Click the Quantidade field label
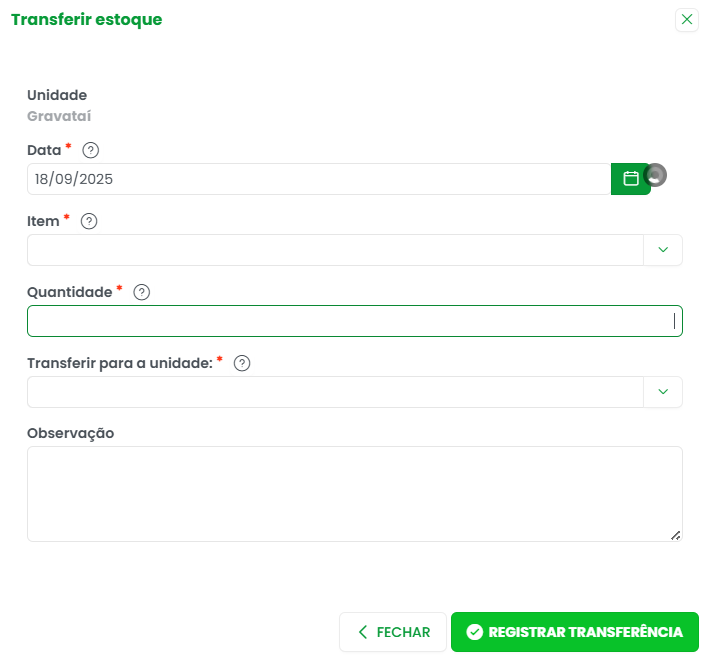Screen dimensions: 713x665 click(69, 292)
